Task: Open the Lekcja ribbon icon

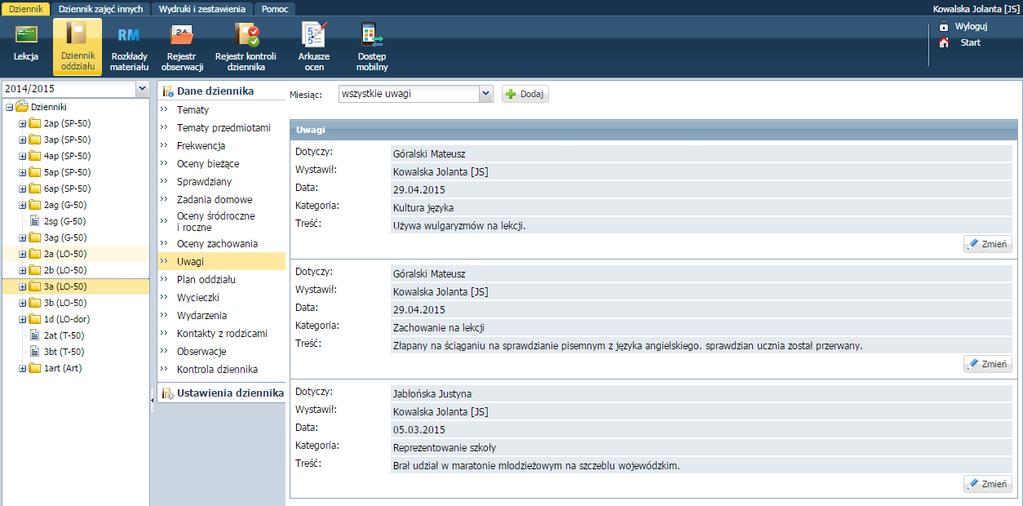Action: click(x=26, y=35)
